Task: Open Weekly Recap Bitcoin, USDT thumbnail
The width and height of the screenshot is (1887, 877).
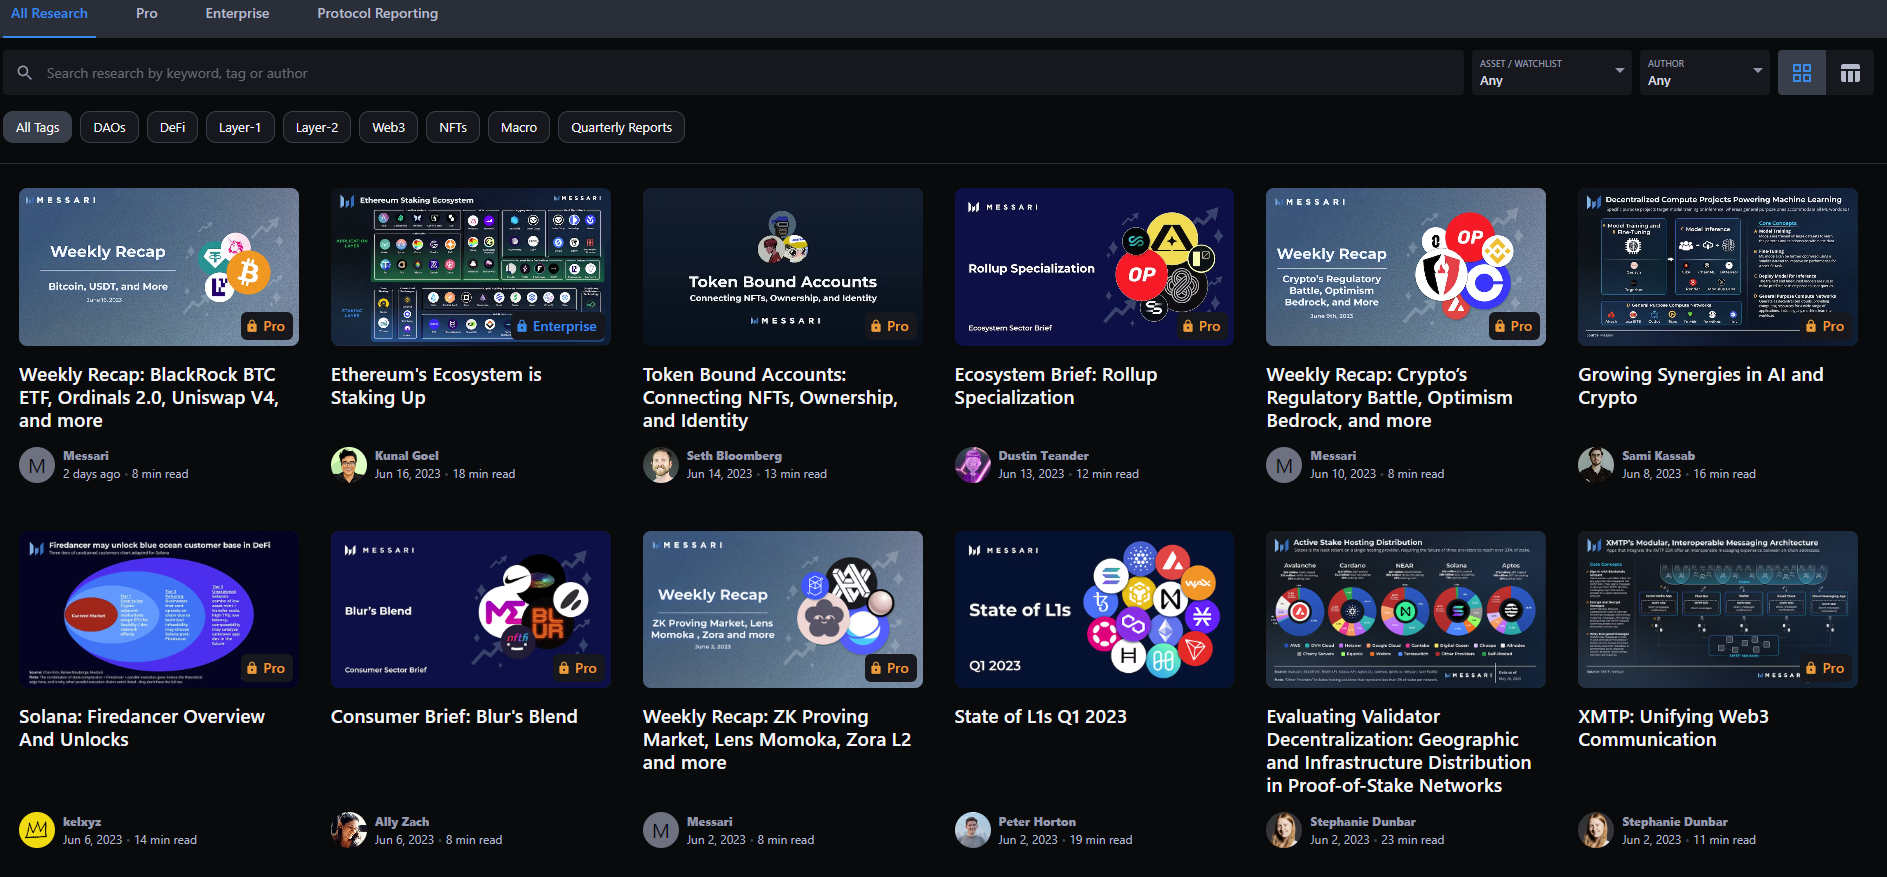Action: tap(159, 267)
